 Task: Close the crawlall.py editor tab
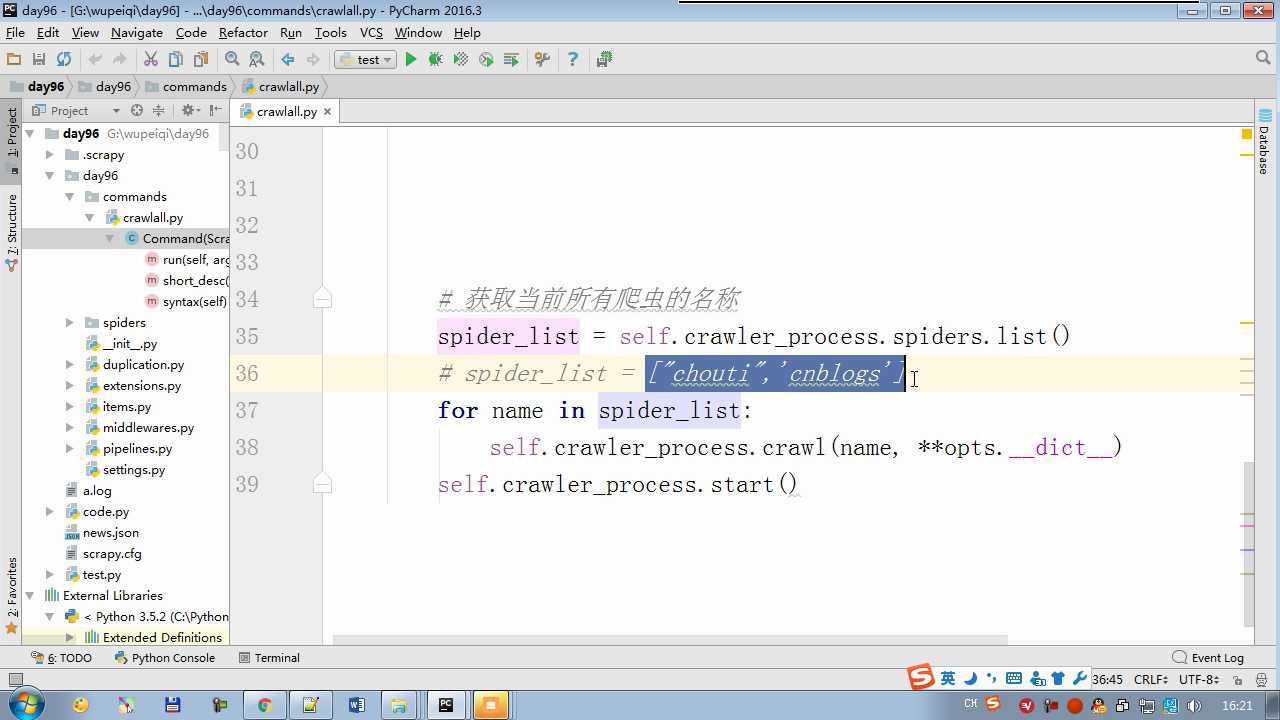(x=327, y=111)
